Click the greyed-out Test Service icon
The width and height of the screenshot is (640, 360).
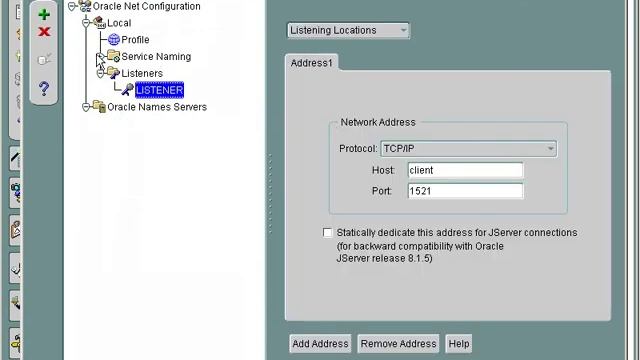pos(44,59)
